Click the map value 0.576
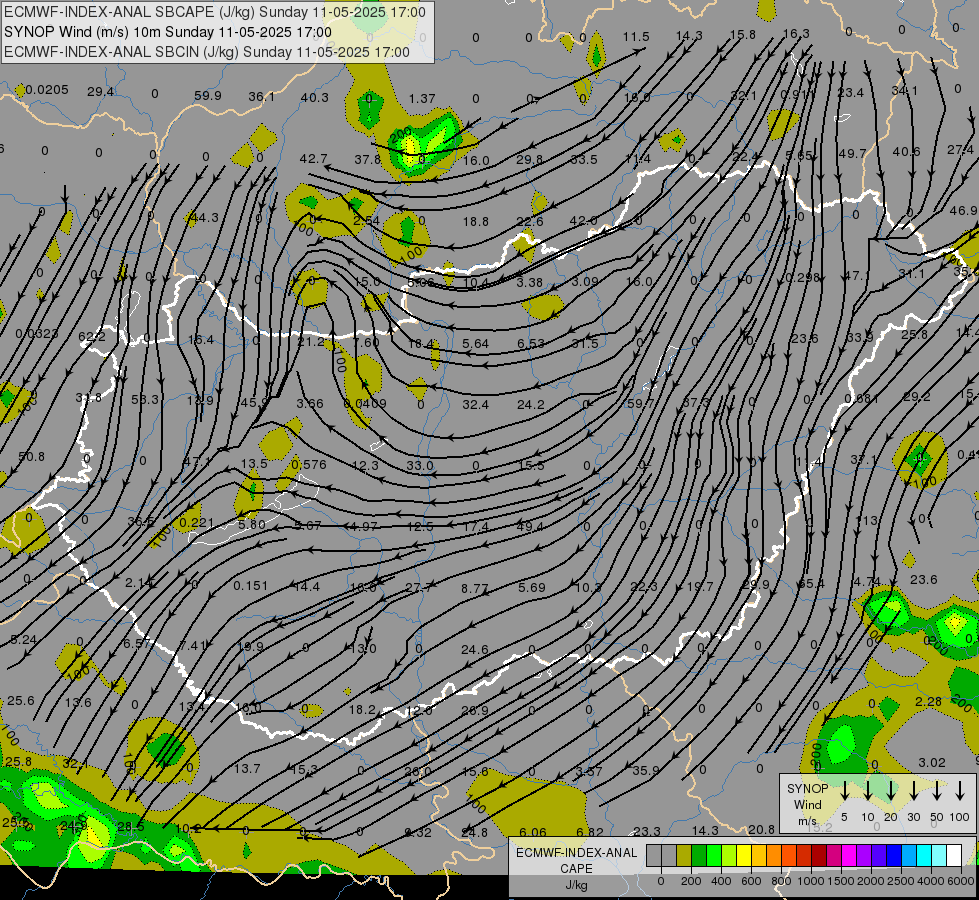 (309, 465)
